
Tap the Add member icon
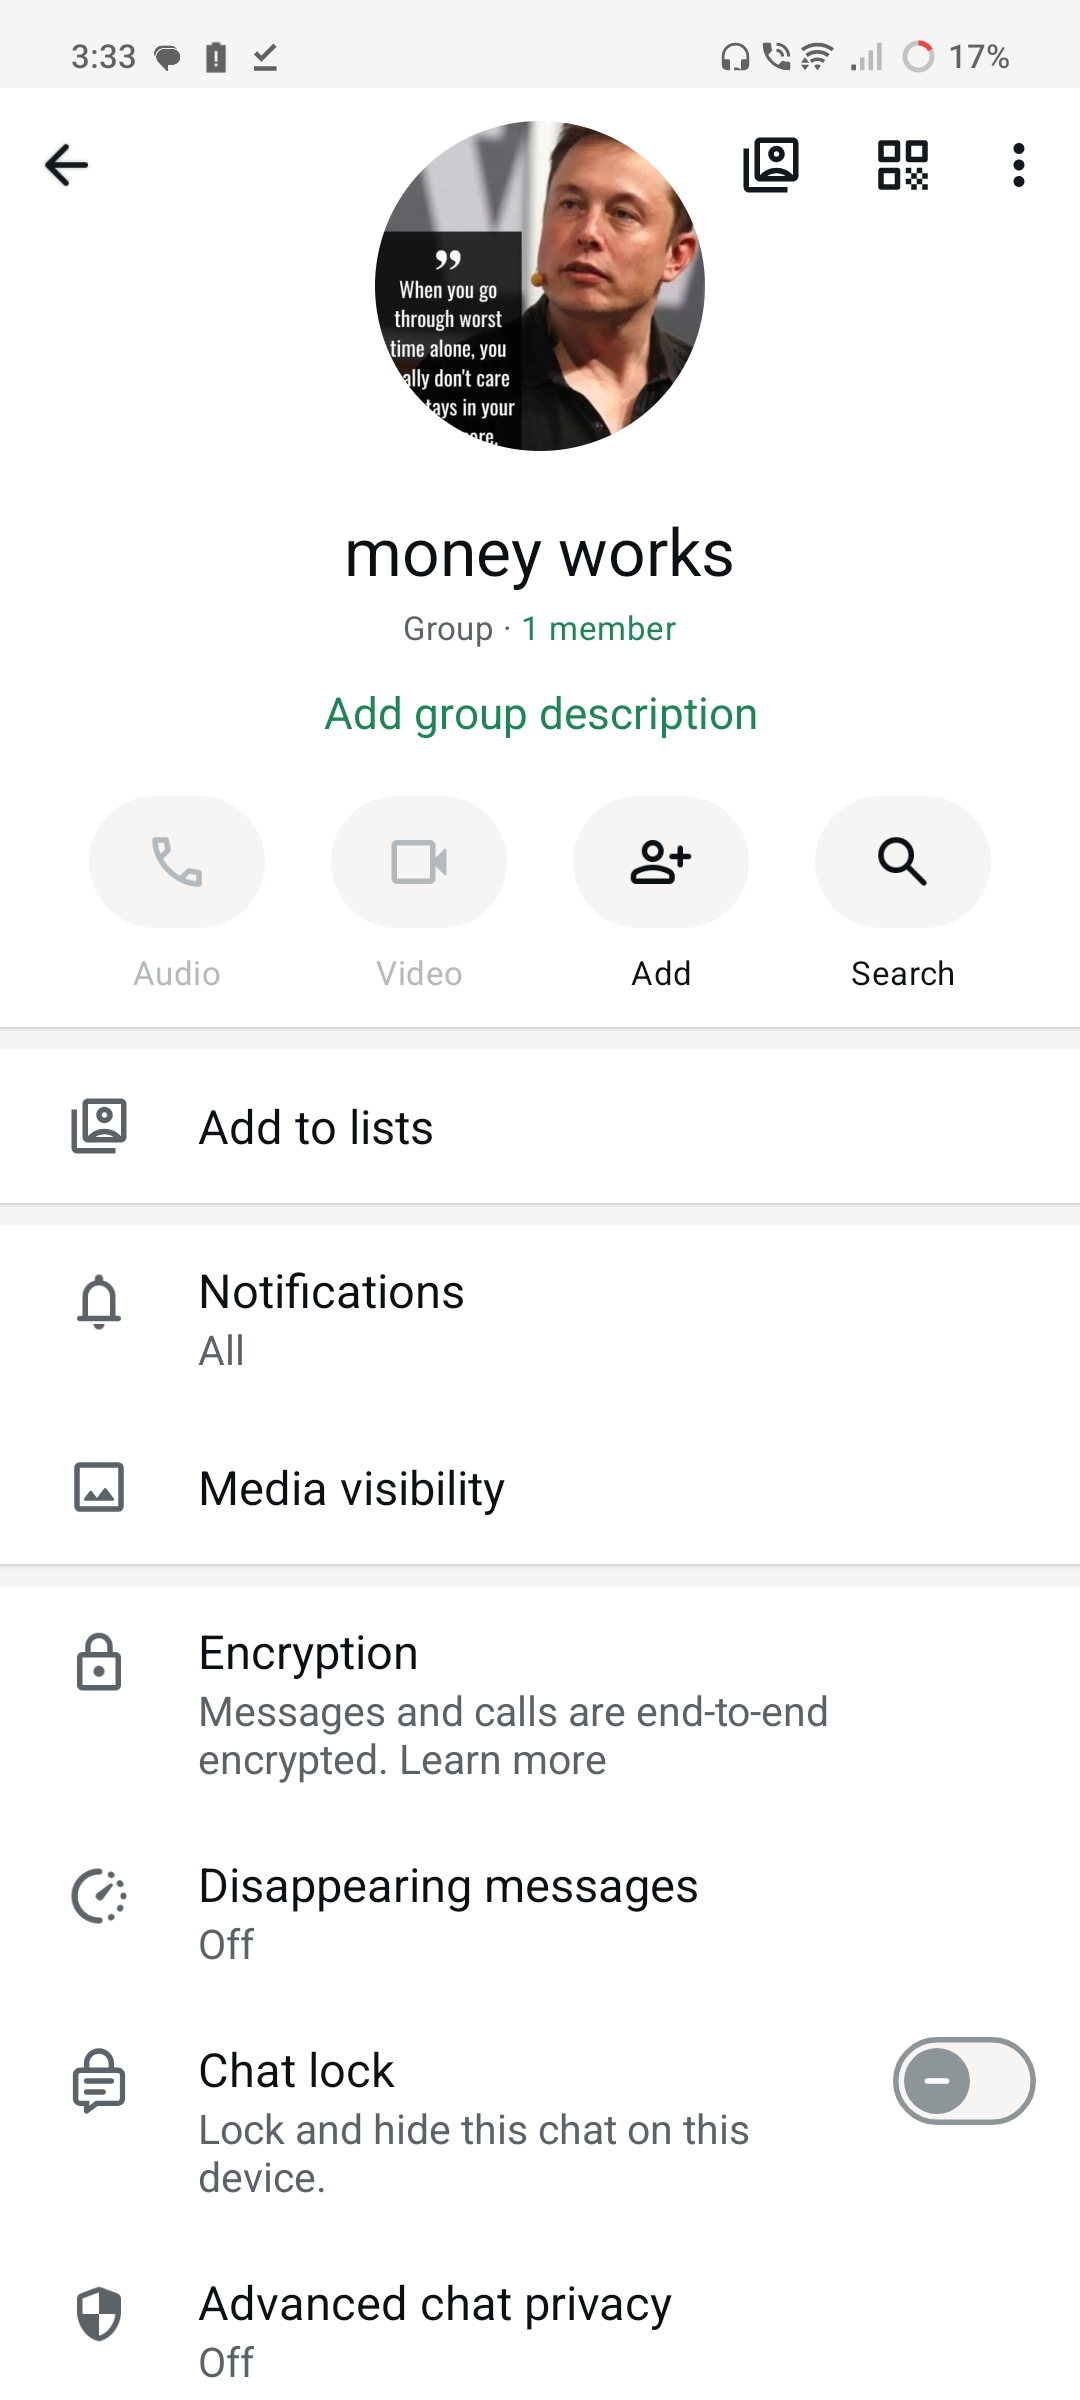661,862
